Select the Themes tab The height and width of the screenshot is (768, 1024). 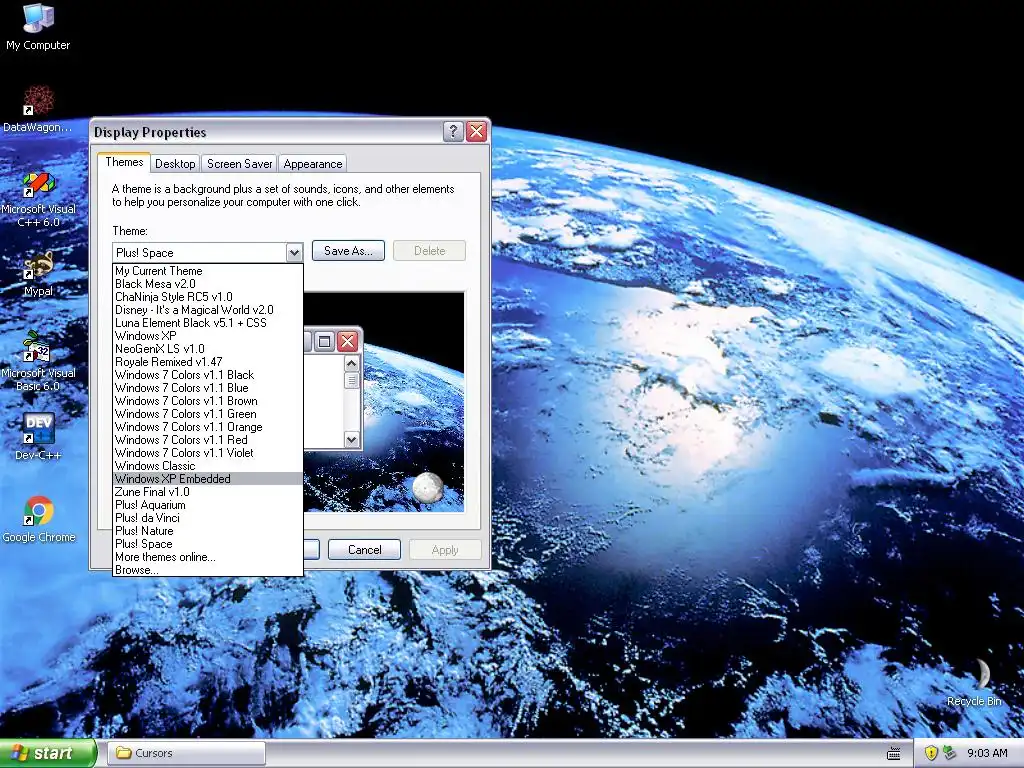124,162
